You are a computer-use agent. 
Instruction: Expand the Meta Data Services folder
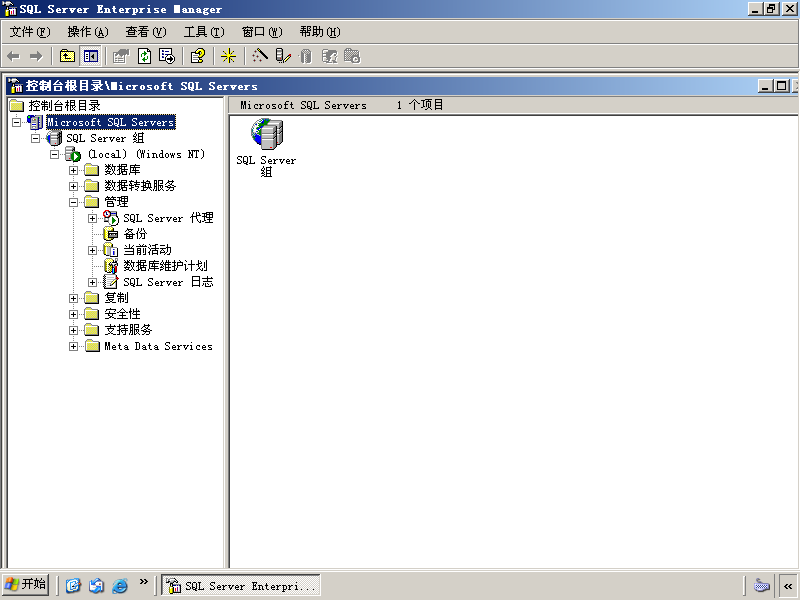[x=73, y=347]
